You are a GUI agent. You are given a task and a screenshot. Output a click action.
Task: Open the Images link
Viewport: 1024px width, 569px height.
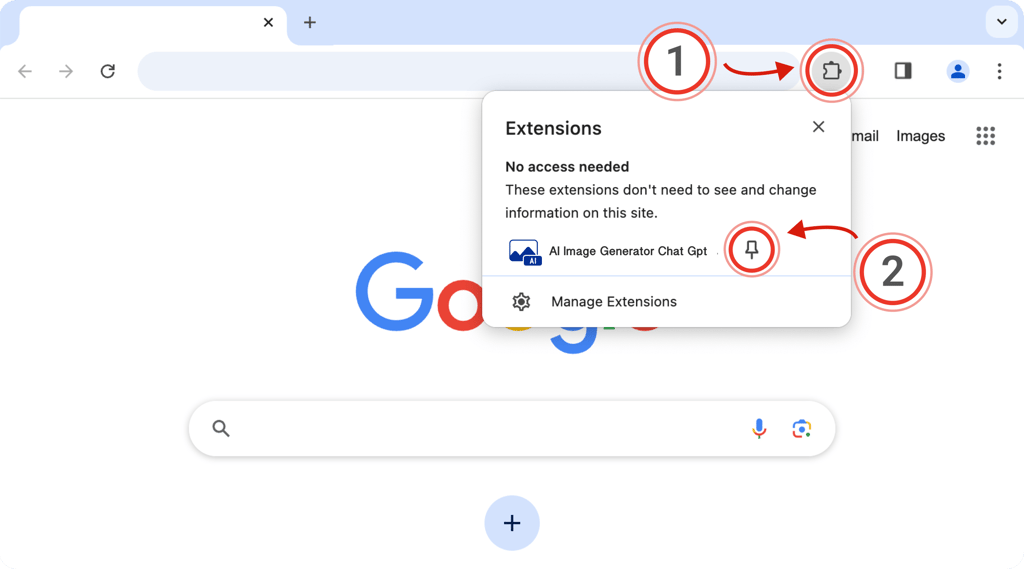tap(920, 136)
